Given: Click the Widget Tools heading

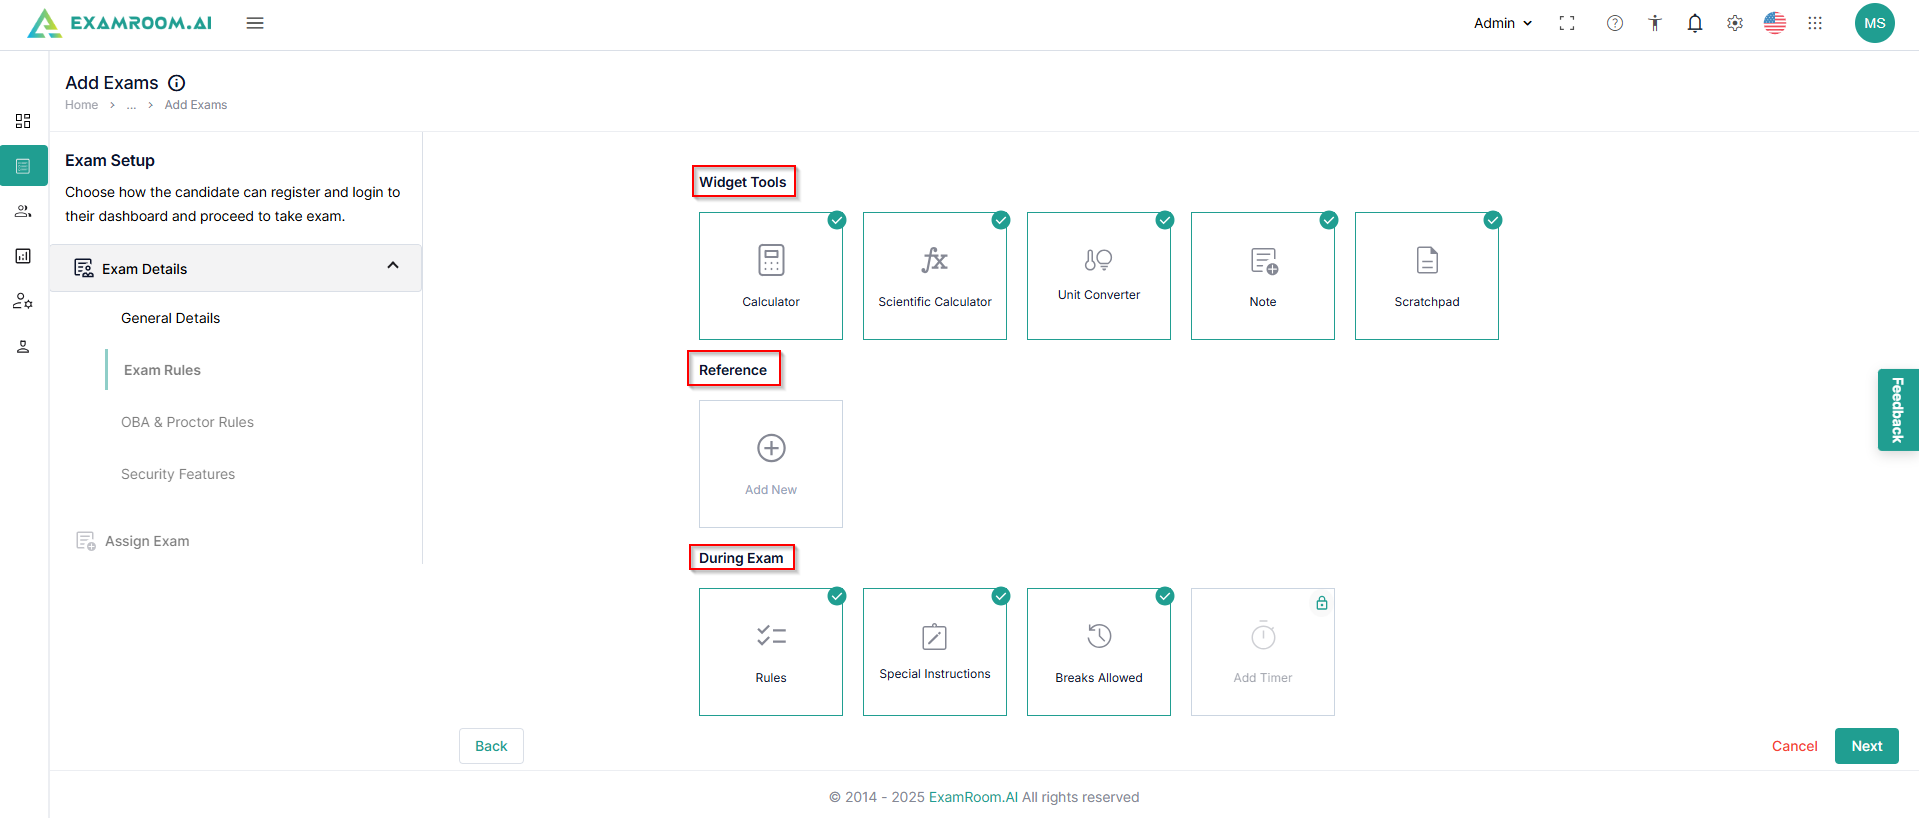Looking at the screenshot, I should pos(743,182).
